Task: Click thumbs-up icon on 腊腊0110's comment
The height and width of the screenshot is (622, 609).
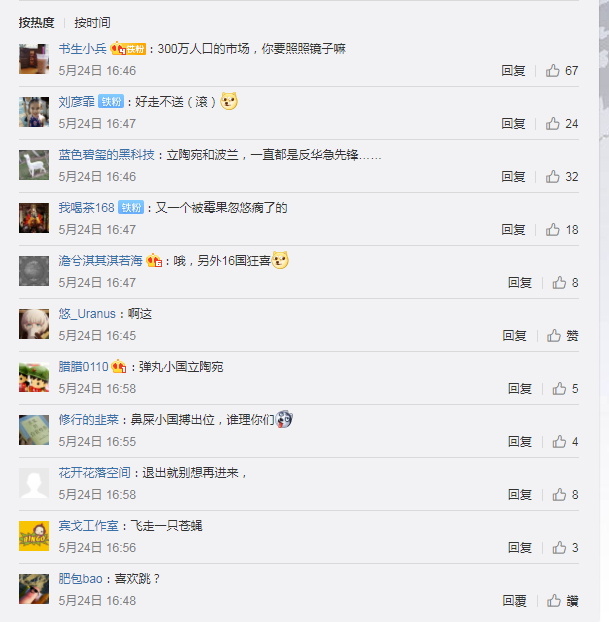Action: tap(559, 388)
